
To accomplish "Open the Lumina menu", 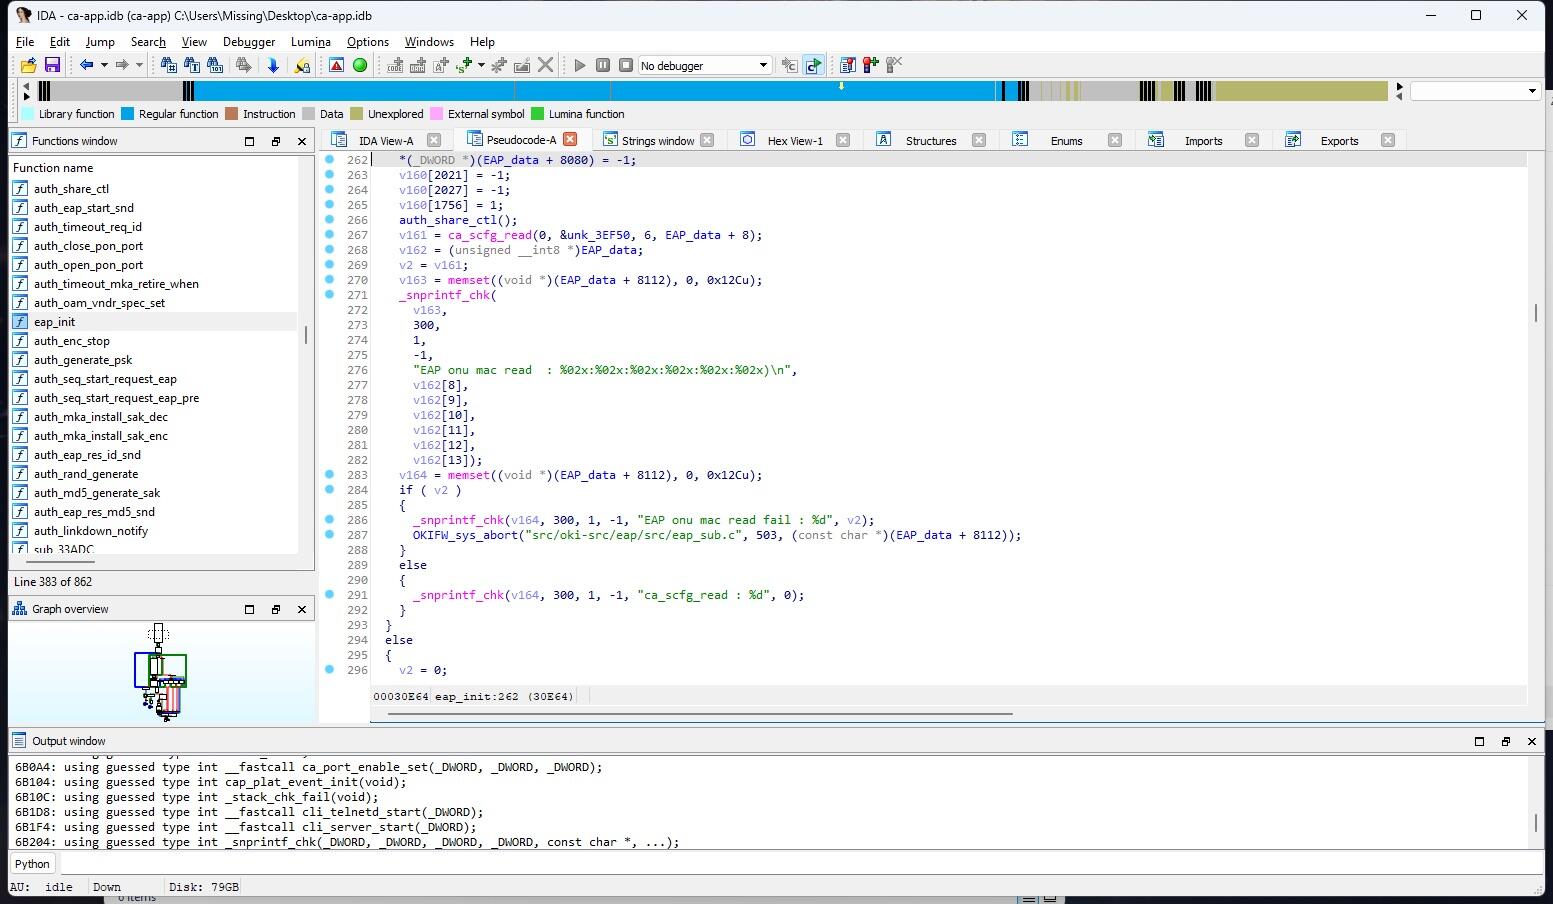I will (x=311, y=42).
